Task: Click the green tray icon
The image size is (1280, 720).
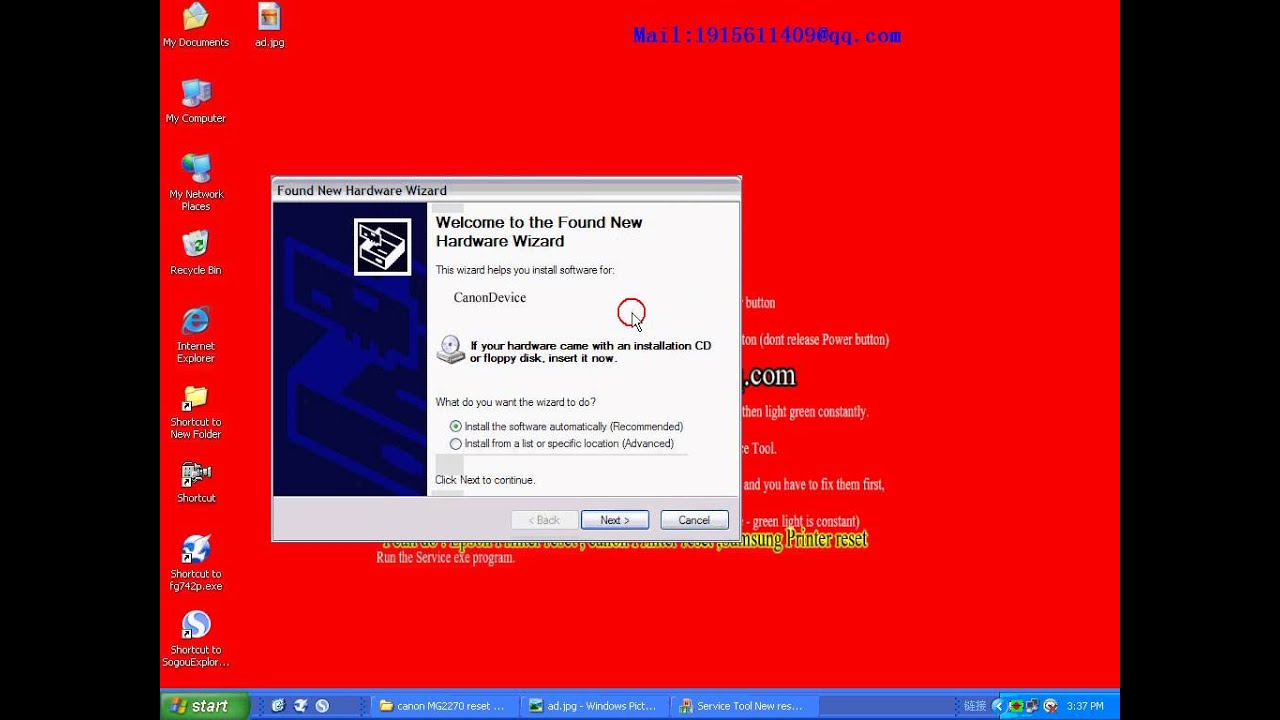Action: [x=1016, y=706]
